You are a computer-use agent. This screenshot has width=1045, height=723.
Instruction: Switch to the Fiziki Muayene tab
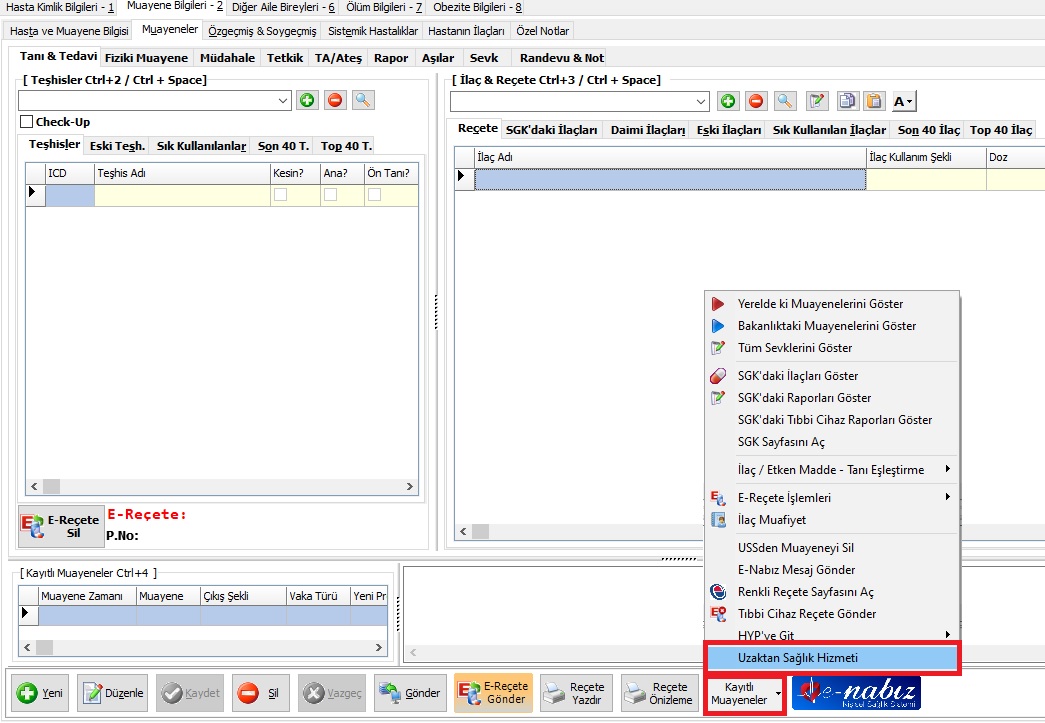click(x=146, y=58)
